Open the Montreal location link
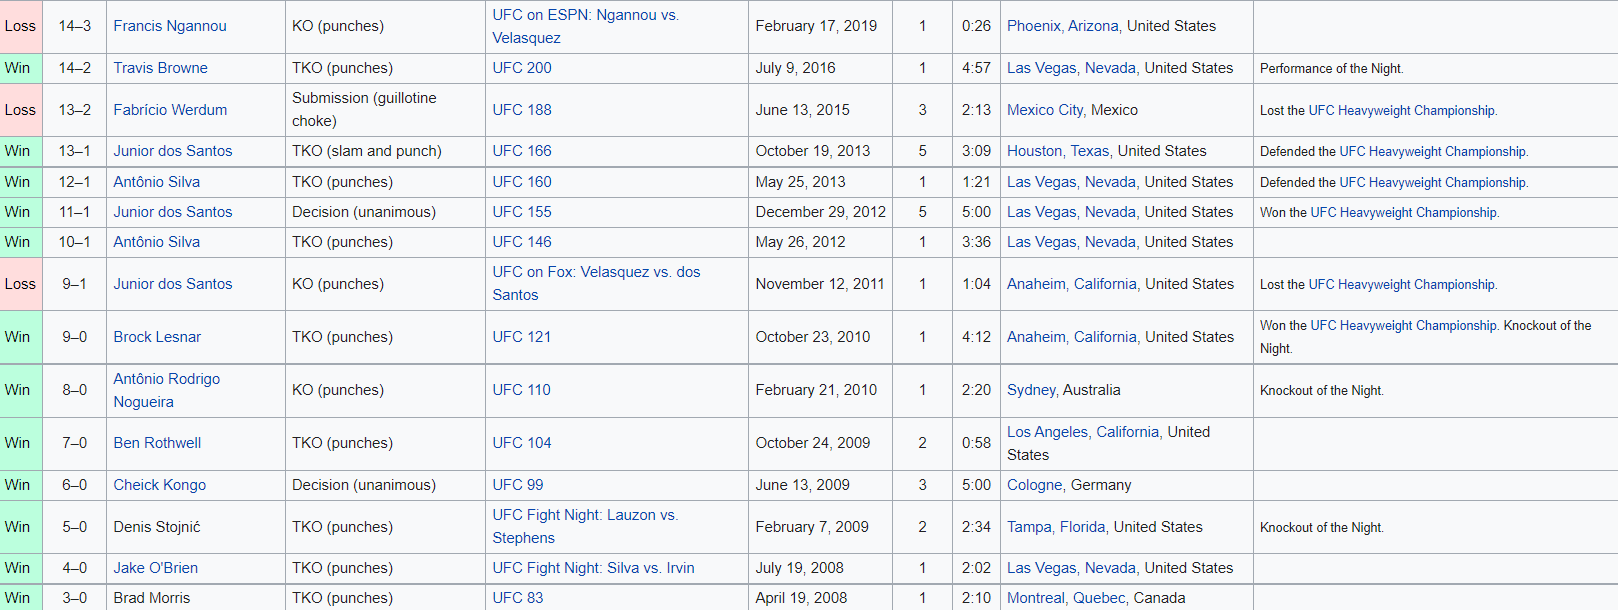 tap(1036, 598)
